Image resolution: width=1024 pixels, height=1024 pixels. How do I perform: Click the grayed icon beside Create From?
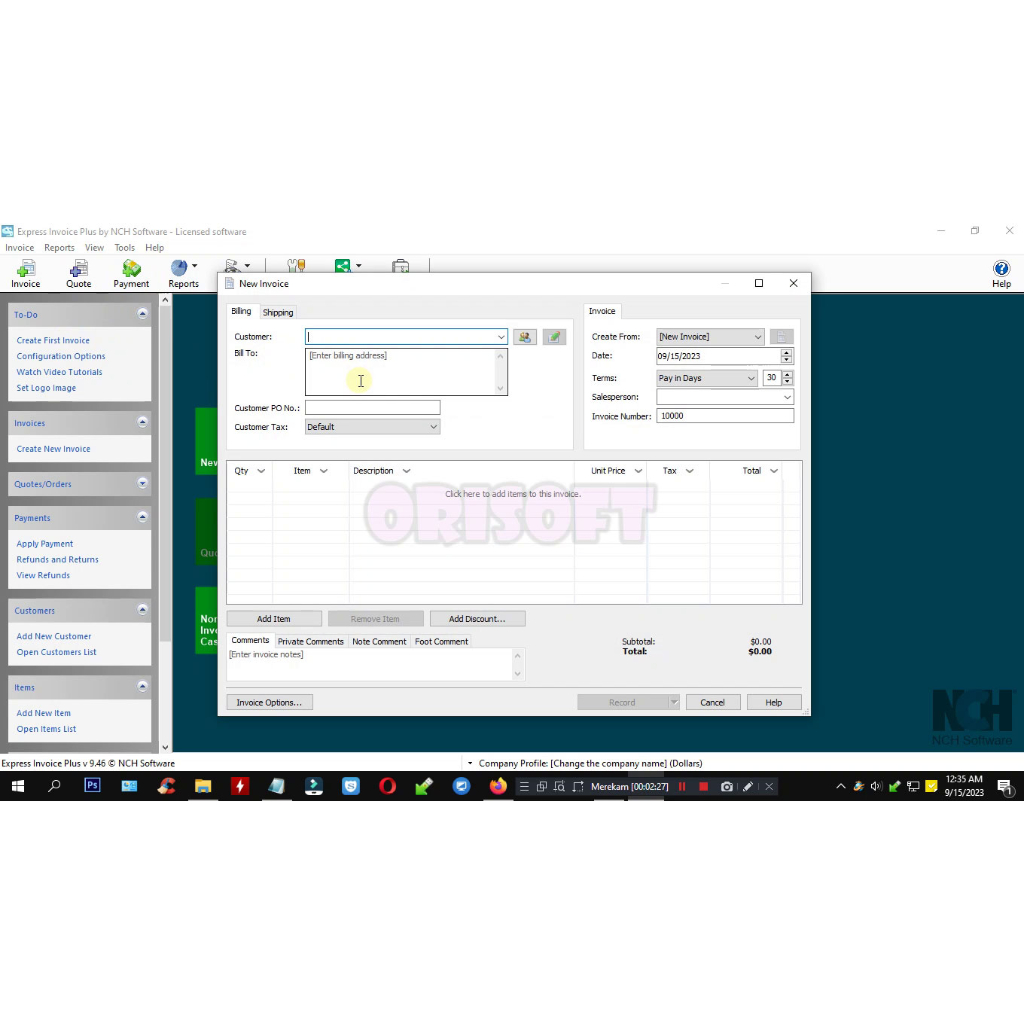[781, 337]
